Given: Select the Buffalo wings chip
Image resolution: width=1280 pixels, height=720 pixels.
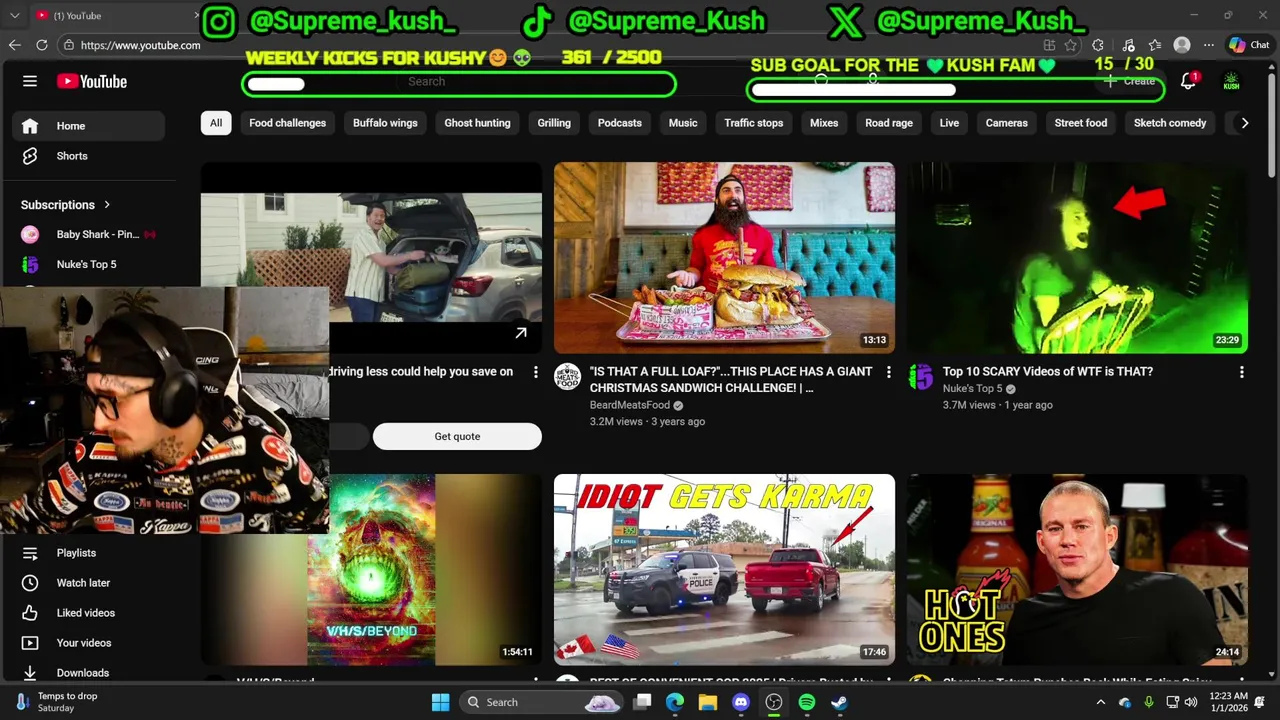Looking at the screenshot, I should [385, 123].
